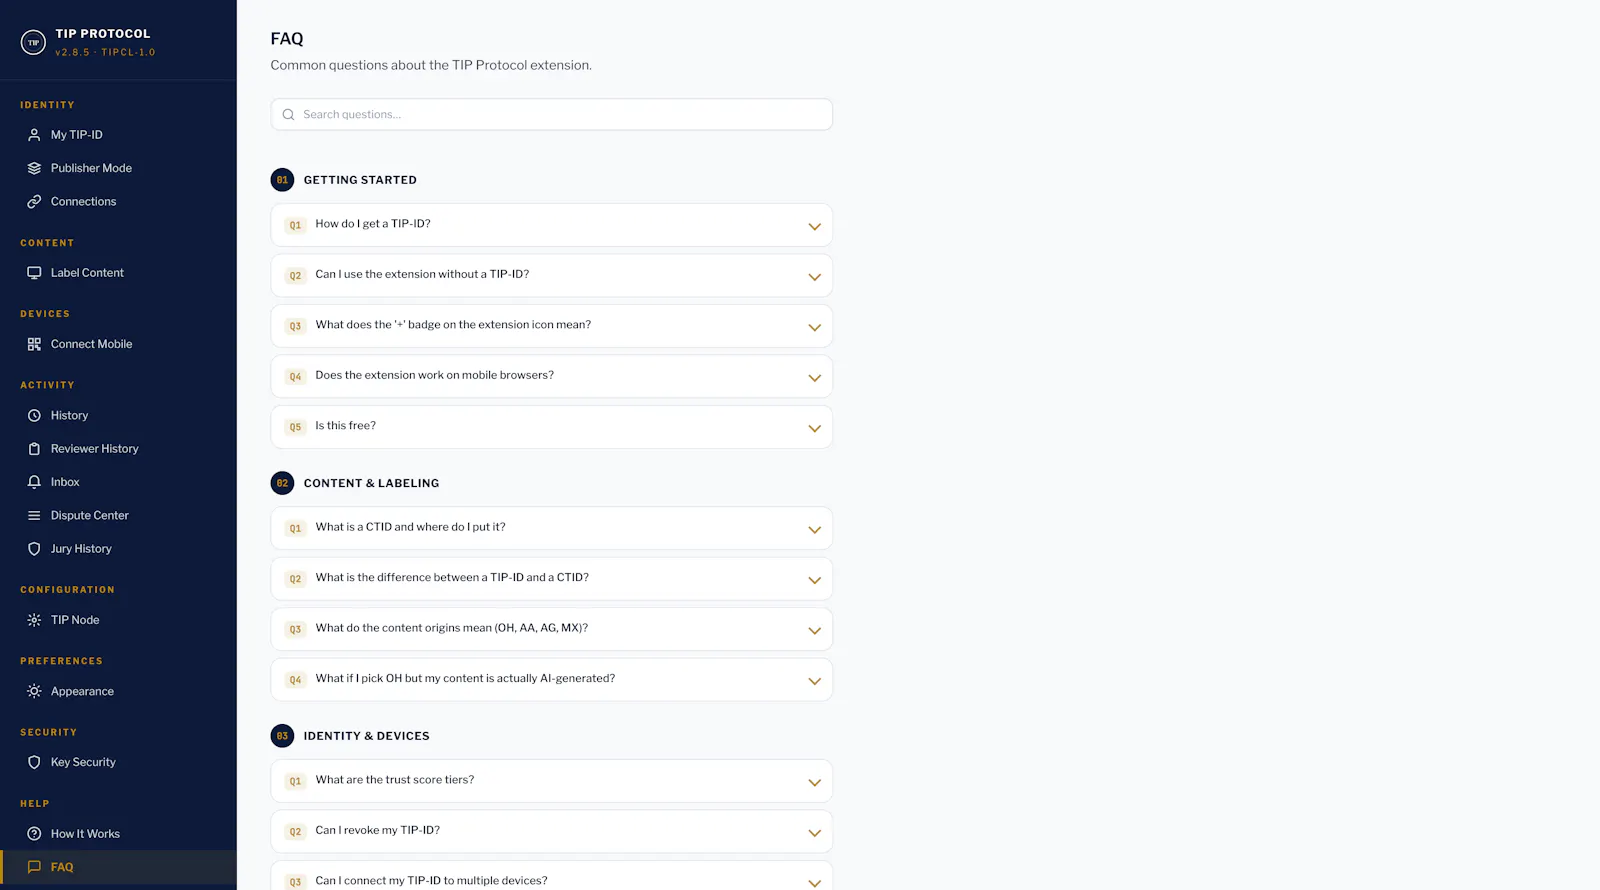
Task: Expand TIP-ID versus CTID difference chevron
Action: tap(814, 580)
